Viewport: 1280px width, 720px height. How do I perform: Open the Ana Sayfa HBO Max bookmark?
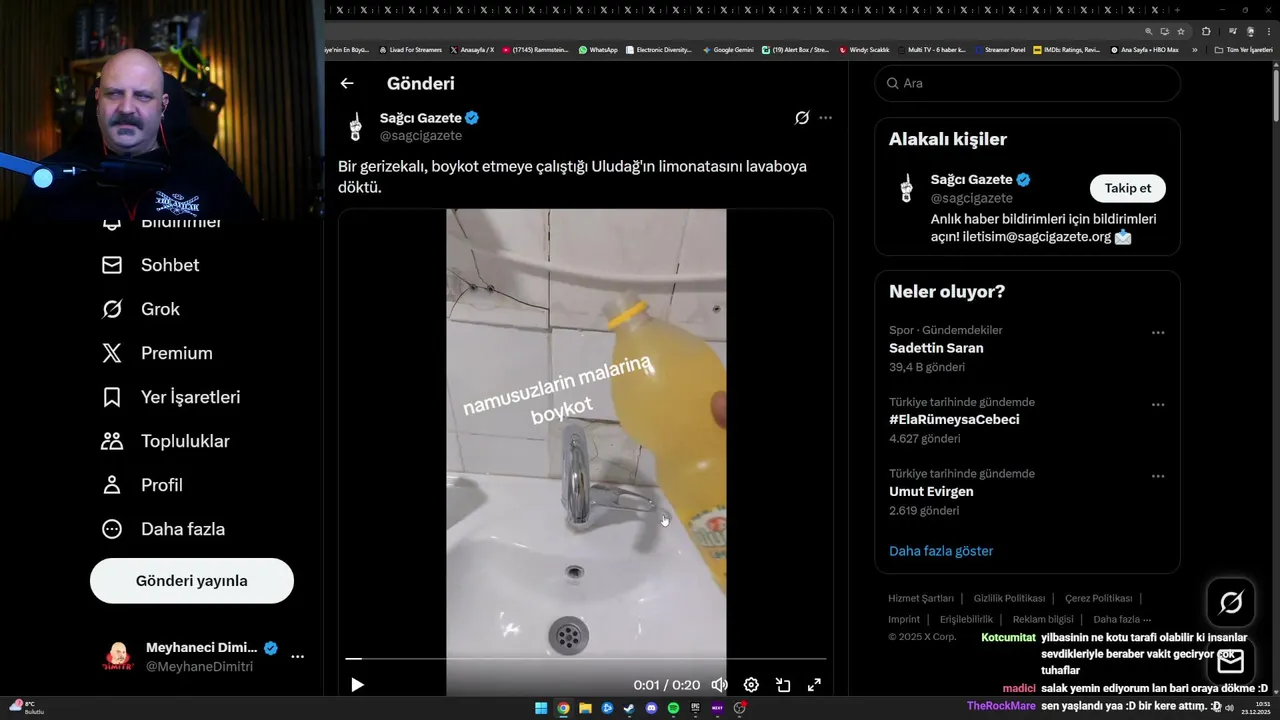point(1144,49)
